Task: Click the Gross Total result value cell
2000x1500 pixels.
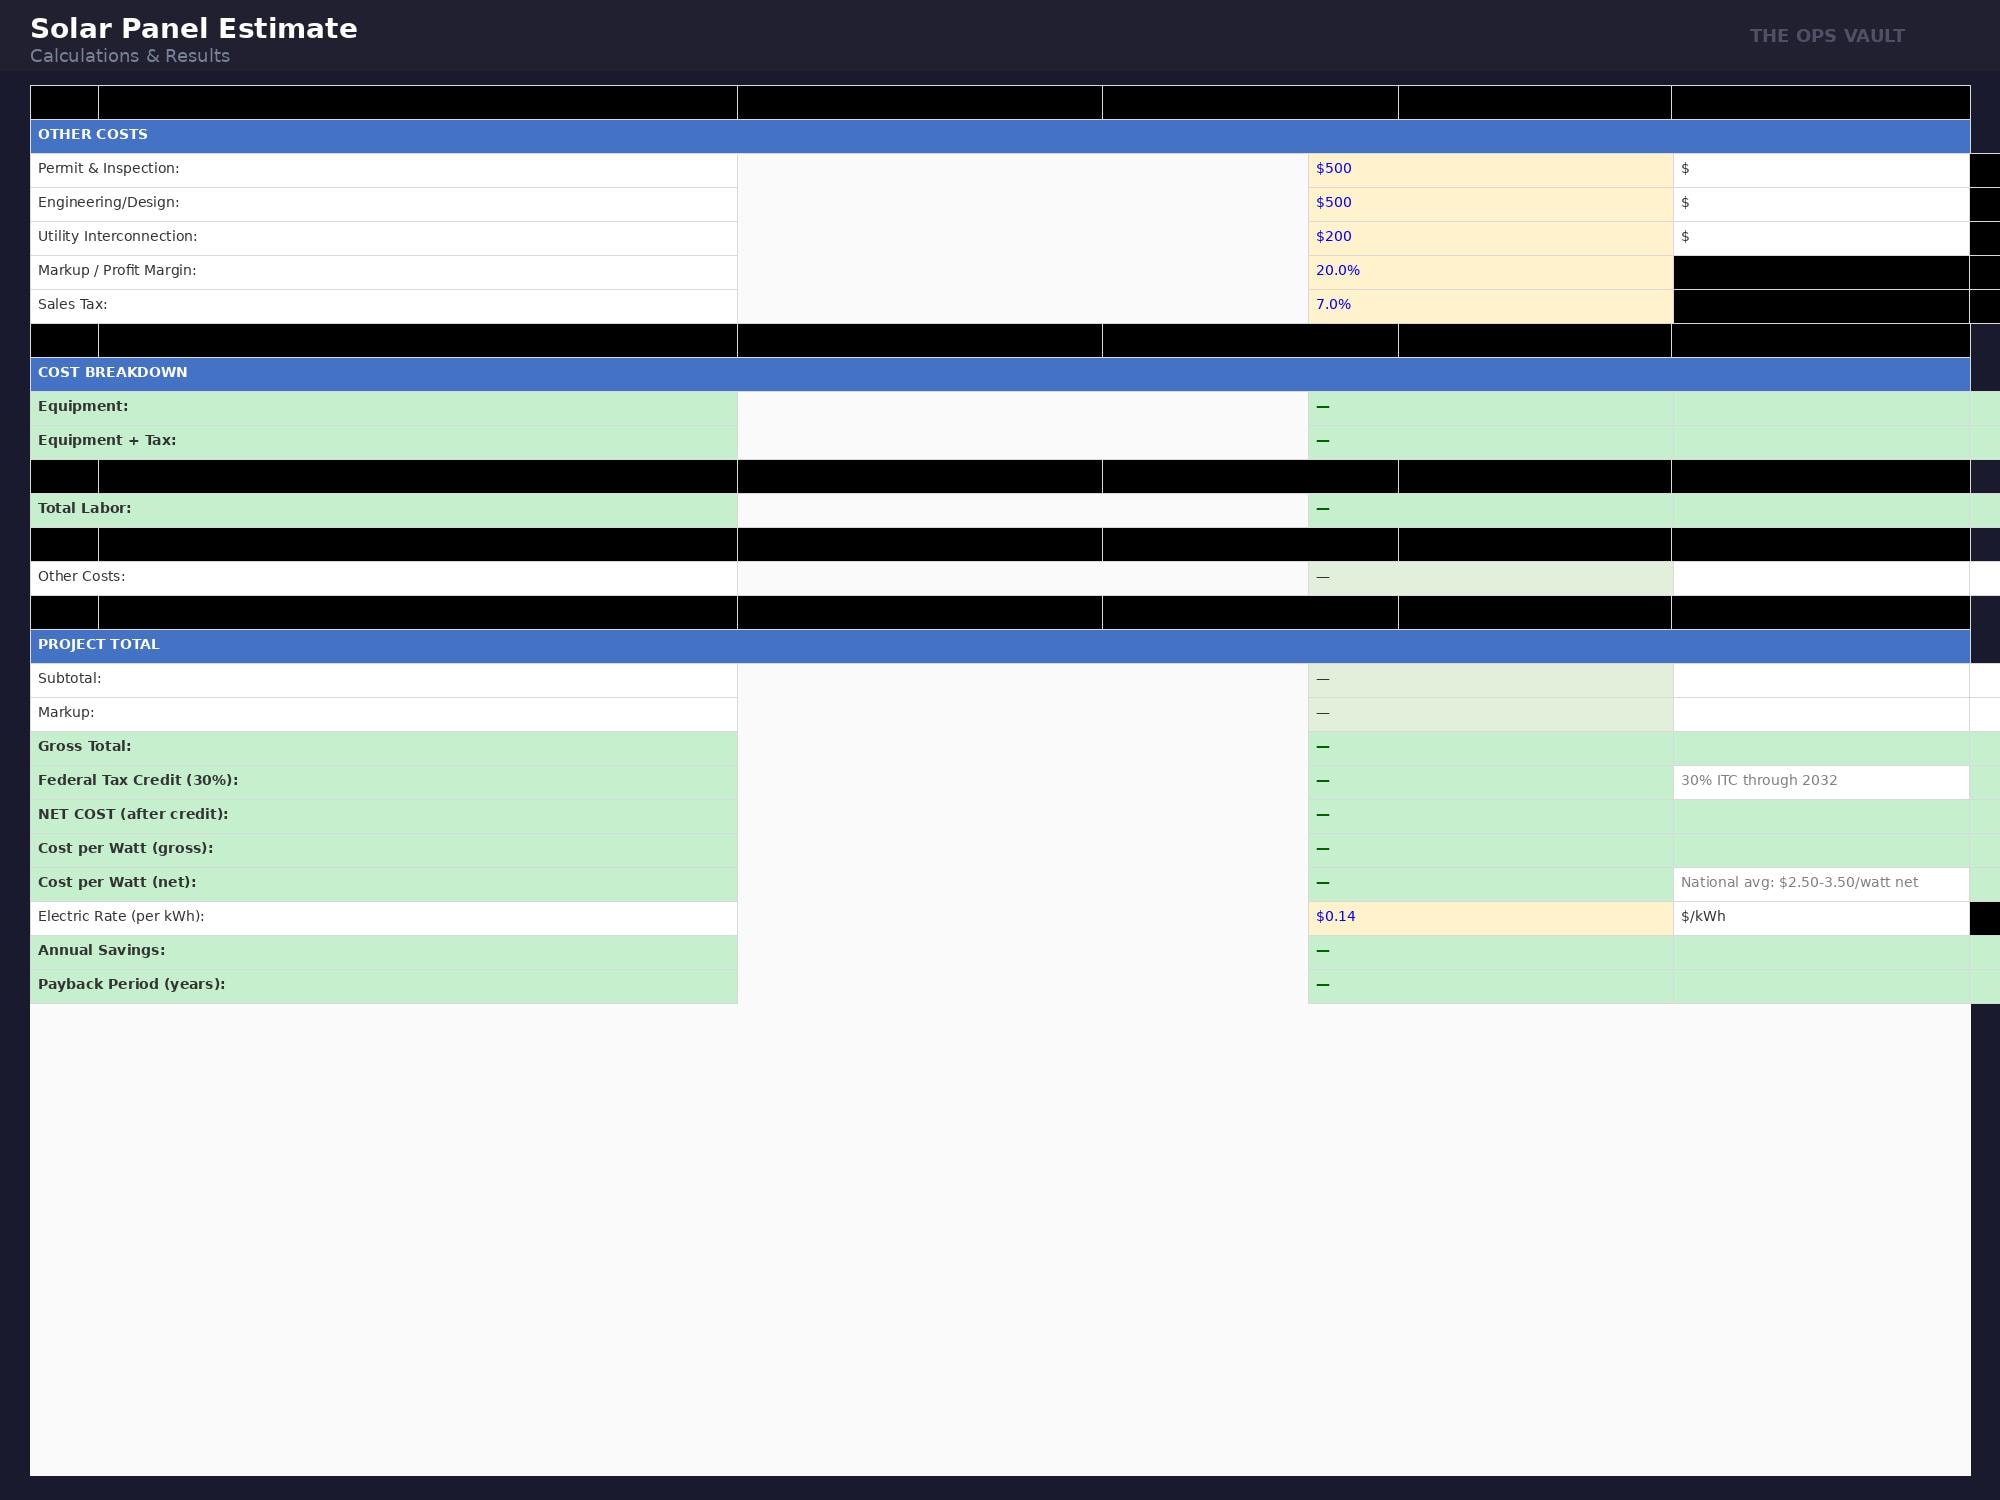Action: (x=1490, y=748)
